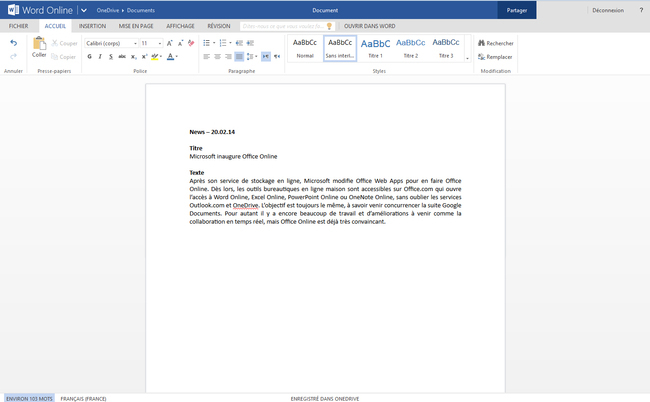Open the FICHIER tab
The height and width of the screenshot is (402, 650).
pos(19,26)
